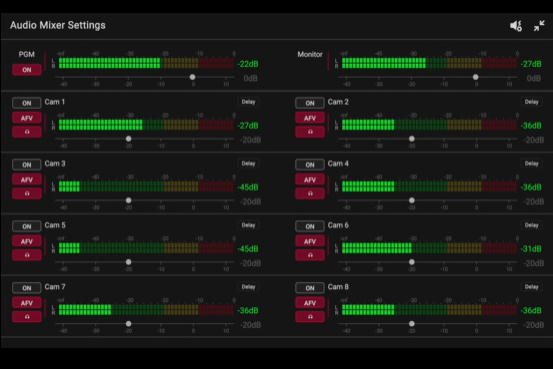This screenshot has height=369, width=553.
Task: Disable AFV for Cam 2
Action: tap(310, 118)
